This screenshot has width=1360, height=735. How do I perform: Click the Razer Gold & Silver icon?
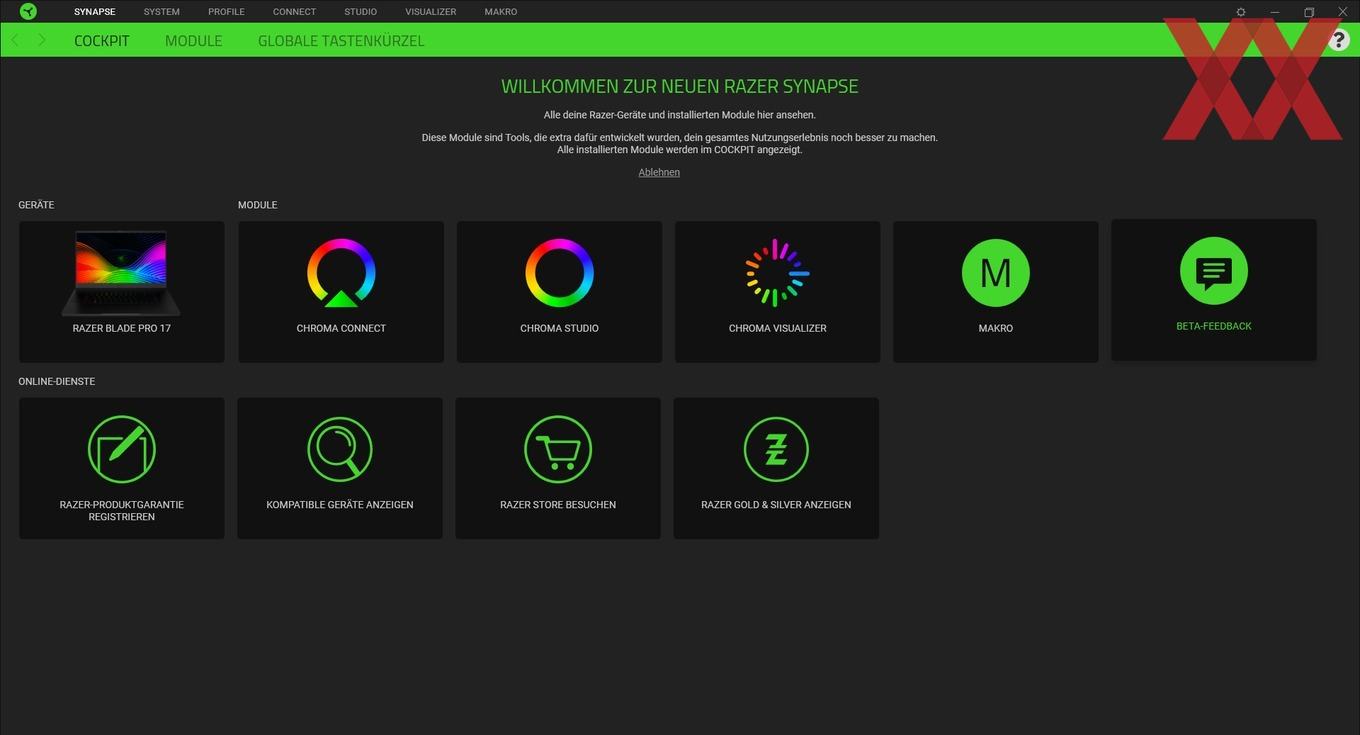[776, 449]
